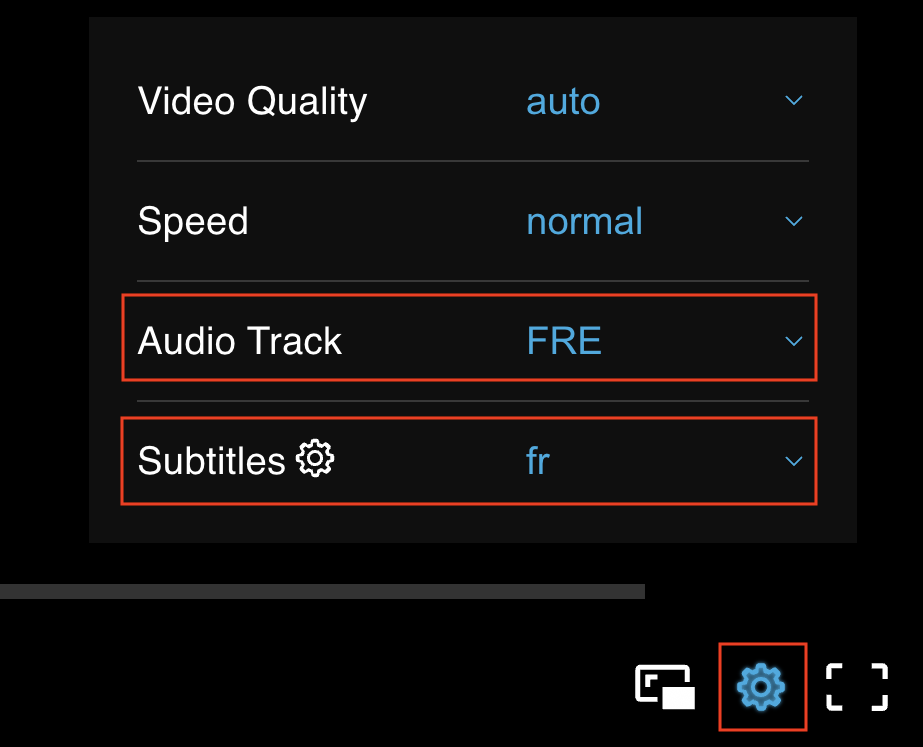Select the Speed menu label
This screenshot has width=923, height=747.
193,221
